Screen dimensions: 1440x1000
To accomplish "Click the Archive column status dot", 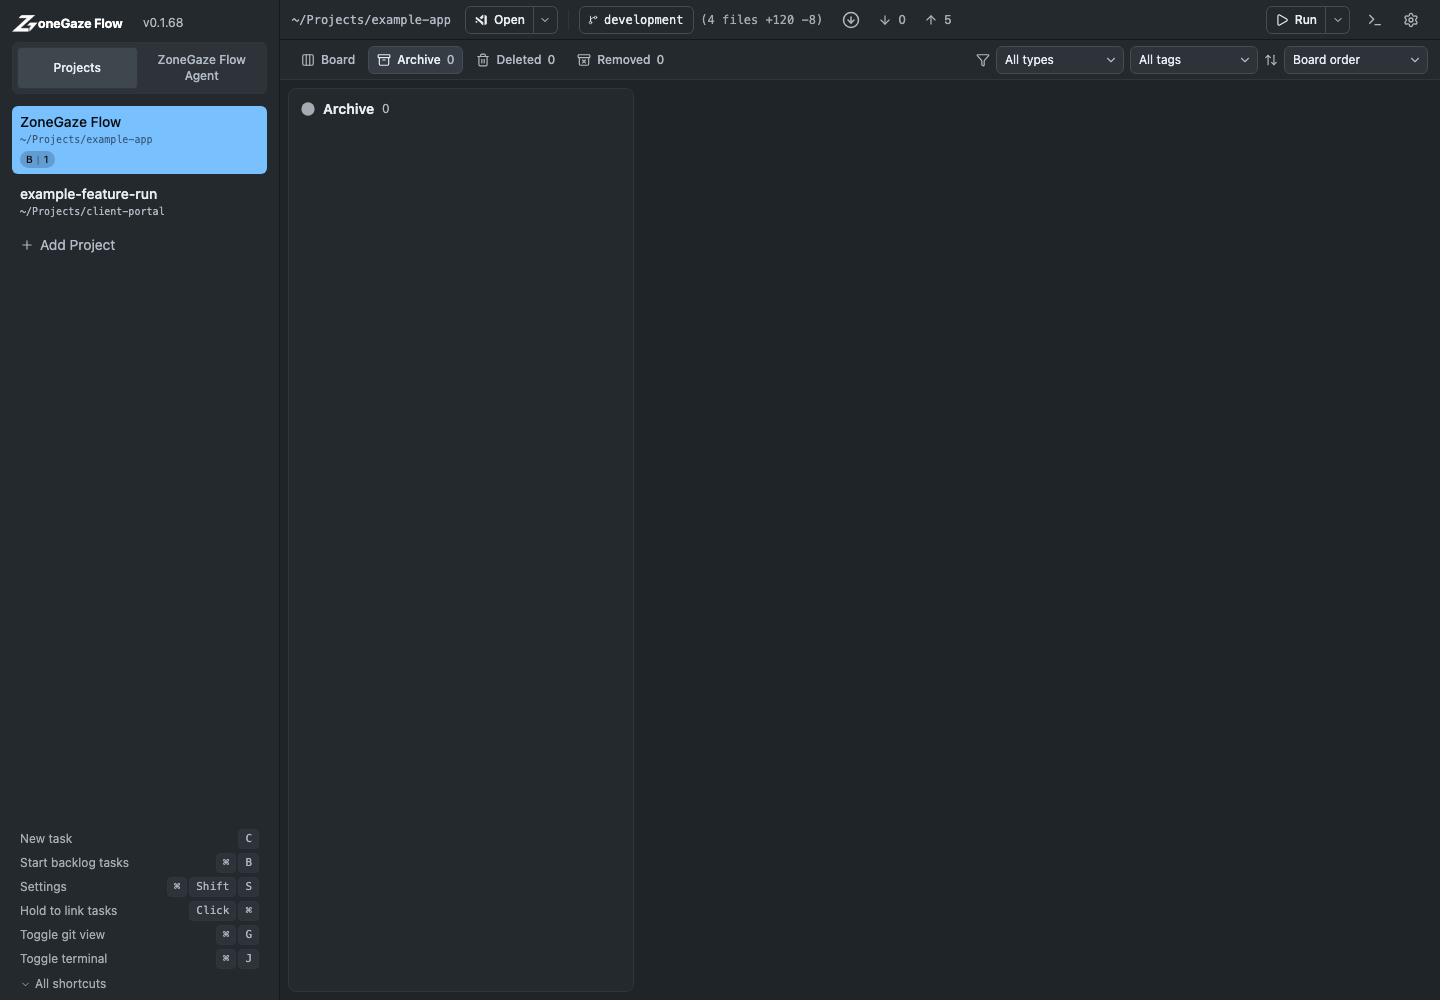I will (308, 109).
